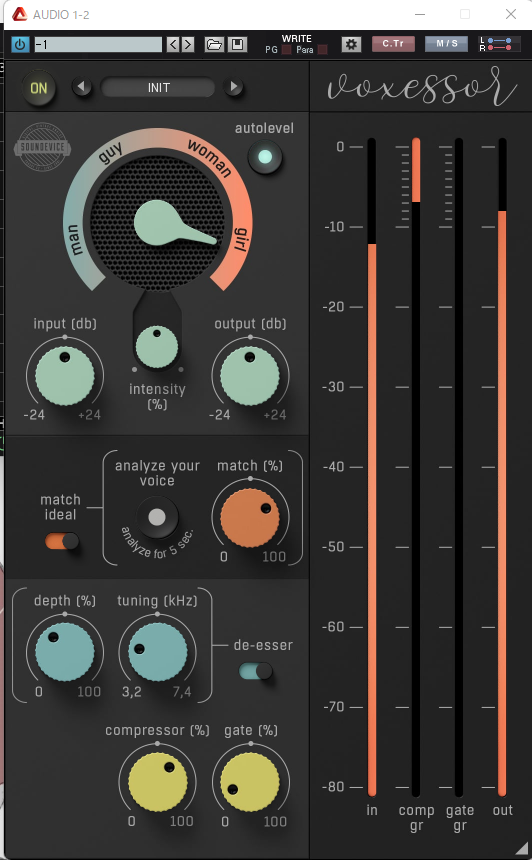Open the INIT preset menu
This screenshot has width=532, height=860.
point(158,87)
